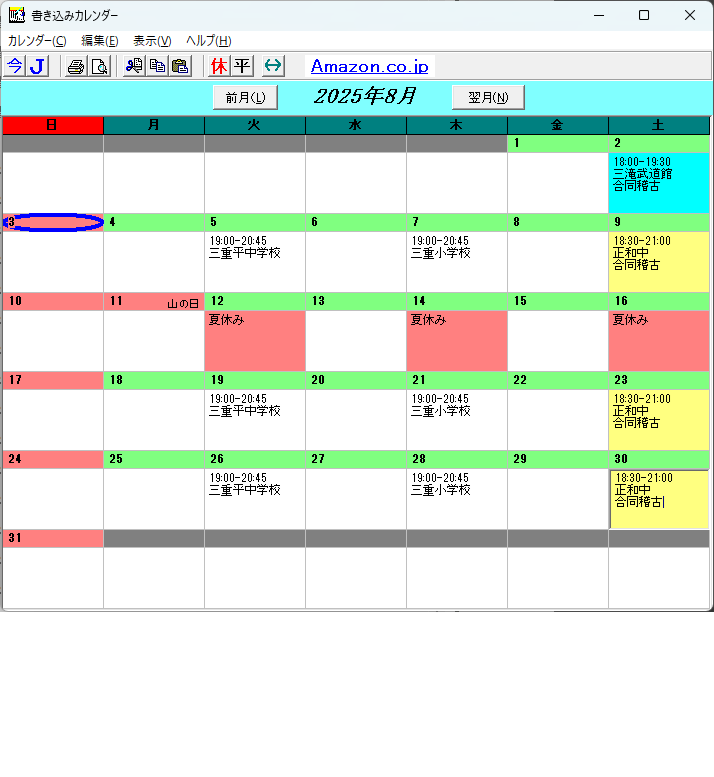Screen dimensions: 714x777
Task: Click the clipboard paste icon
Action: [x=180, y=66]
